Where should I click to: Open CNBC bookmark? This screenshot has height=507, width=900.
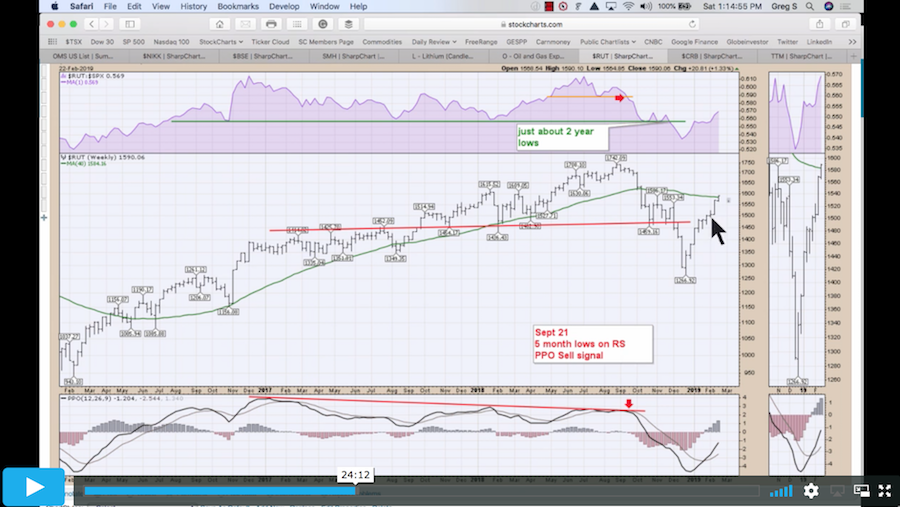(653, 42)
